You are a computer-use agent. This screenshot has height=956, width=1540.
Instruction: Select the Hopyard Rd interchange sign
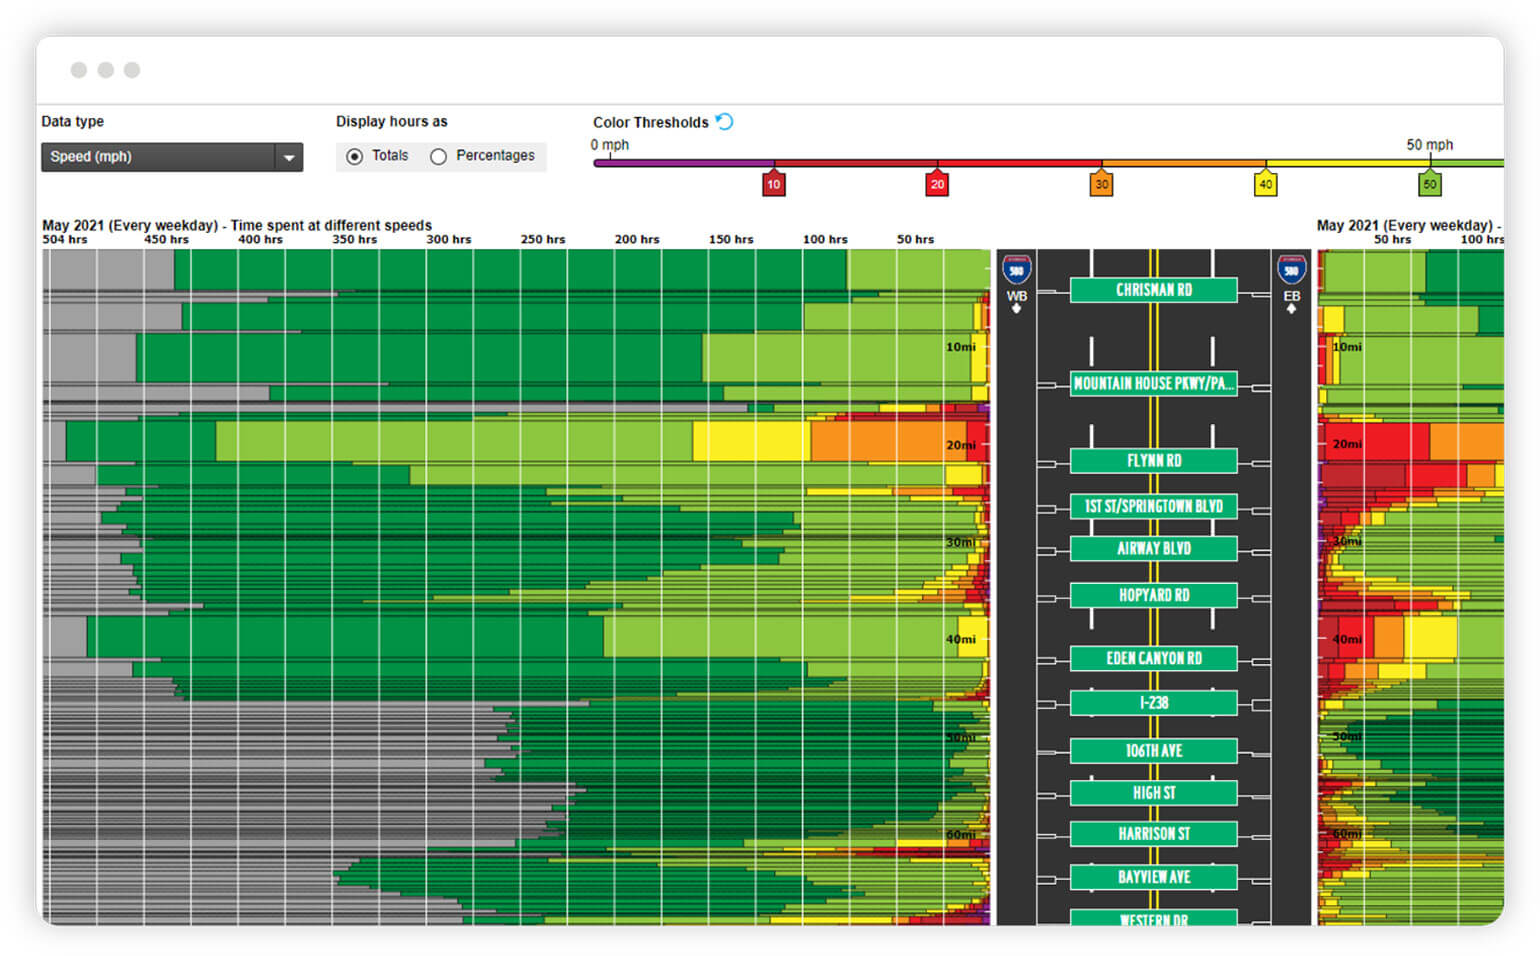coord(1153,596)
